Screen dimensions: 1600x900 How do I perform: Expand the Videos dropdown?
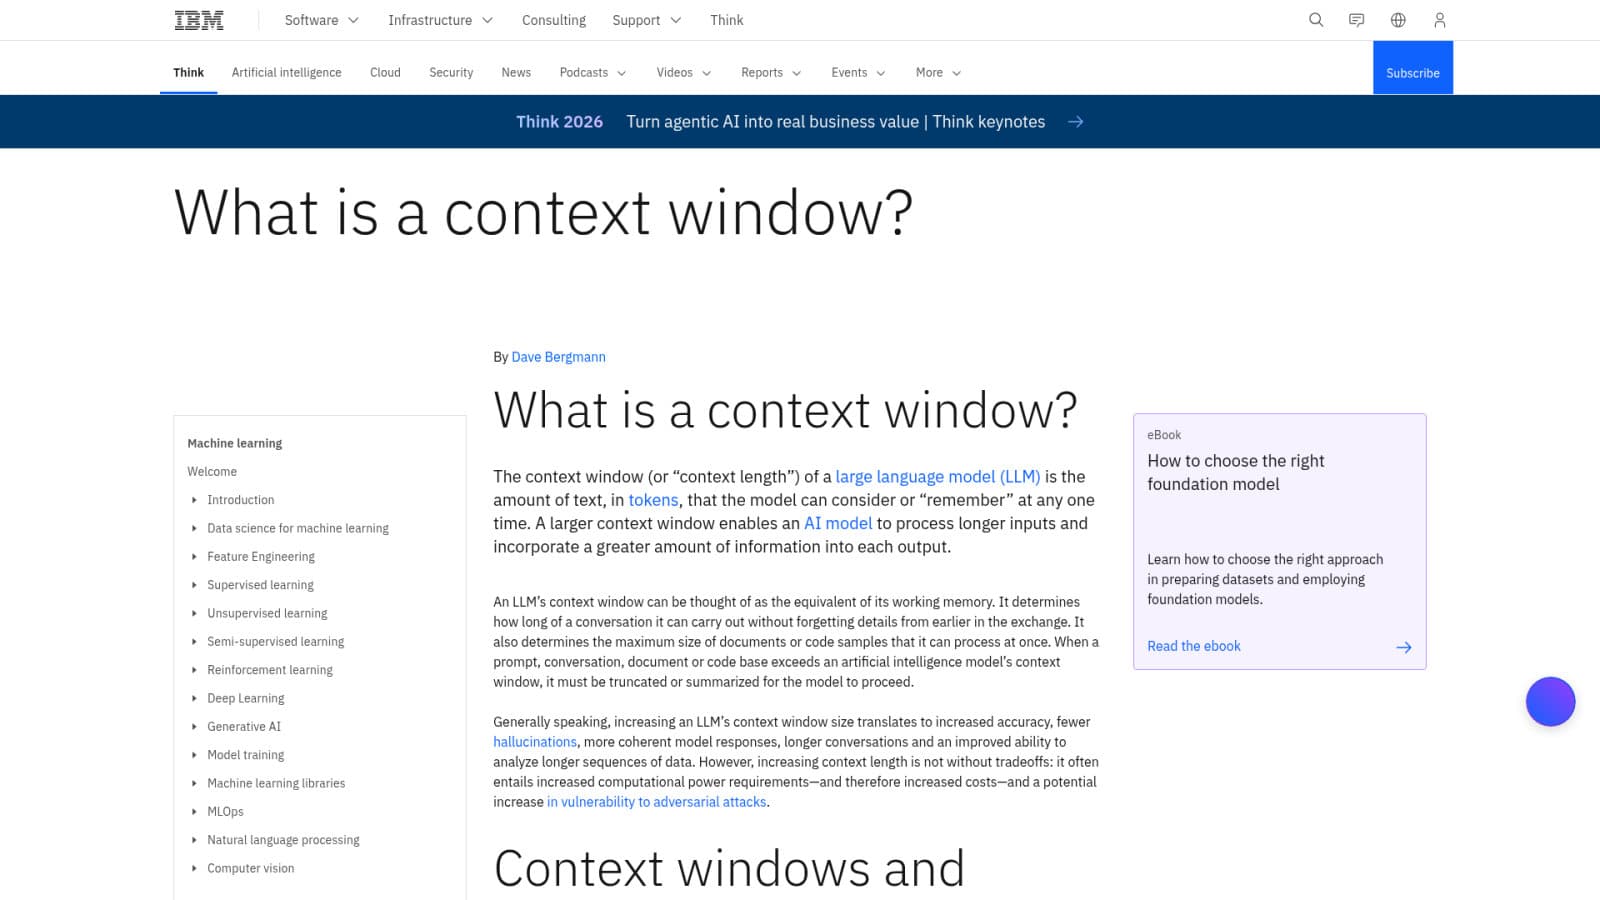point(684,73)
